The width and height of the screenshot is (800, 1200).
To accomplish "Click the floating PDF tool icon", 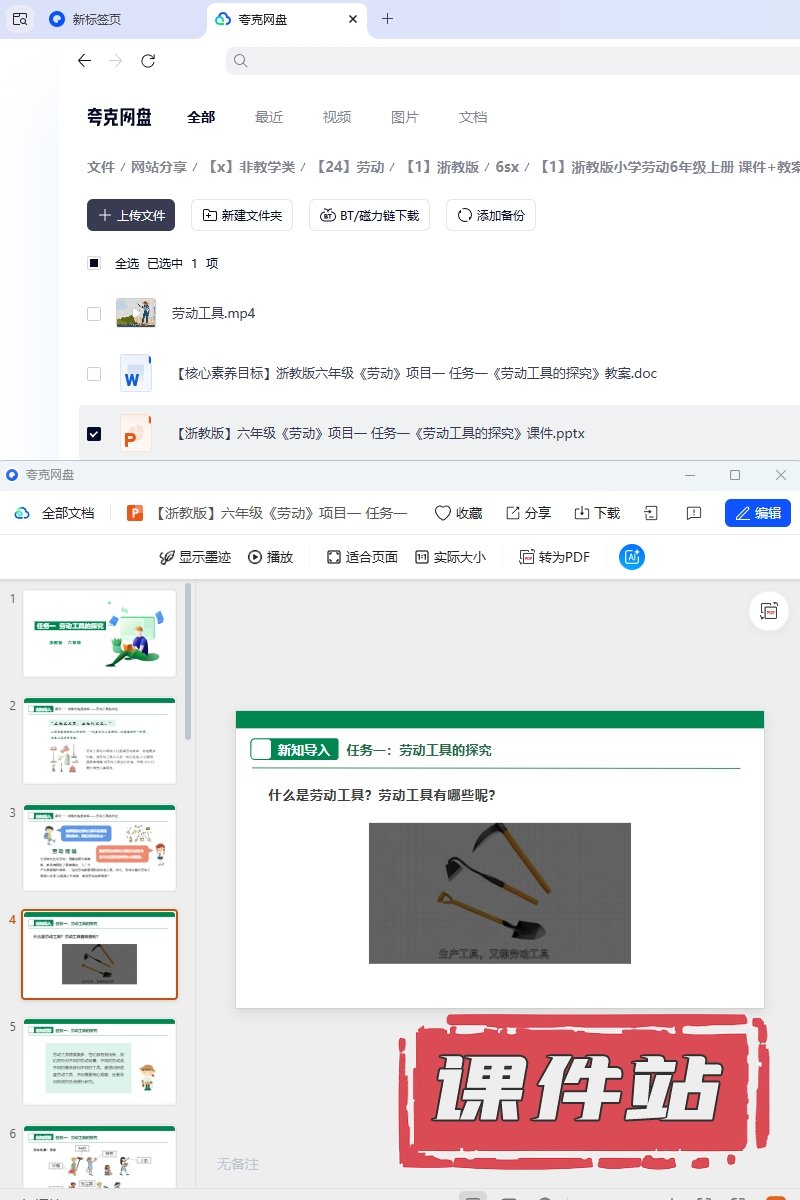I will tap(769, 611).
